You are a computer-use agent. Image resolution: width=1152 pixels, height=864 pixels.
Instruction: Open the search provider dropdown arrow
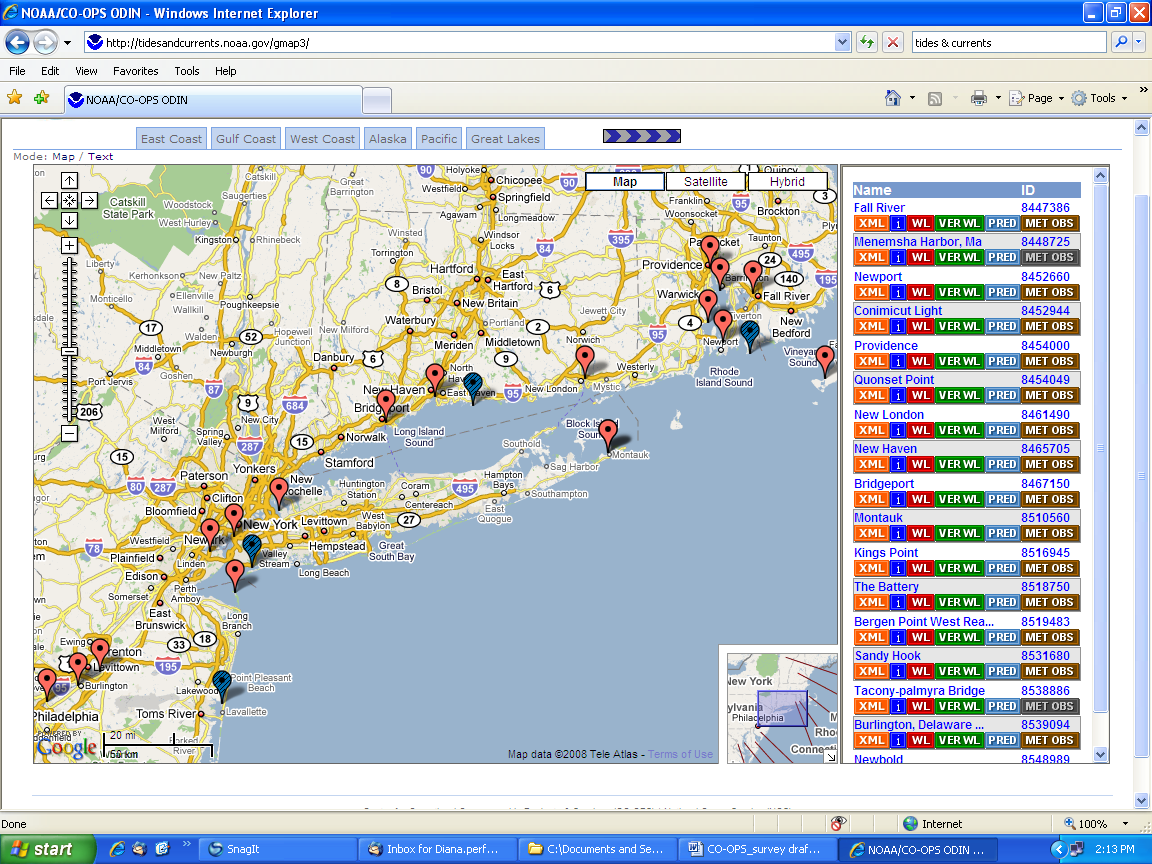(1139, 43)
